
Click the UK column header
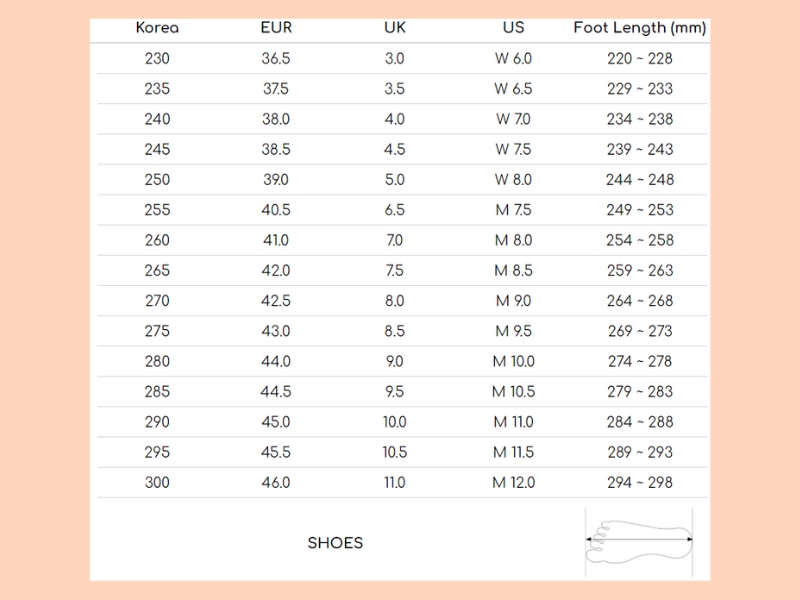click(394, 28)
